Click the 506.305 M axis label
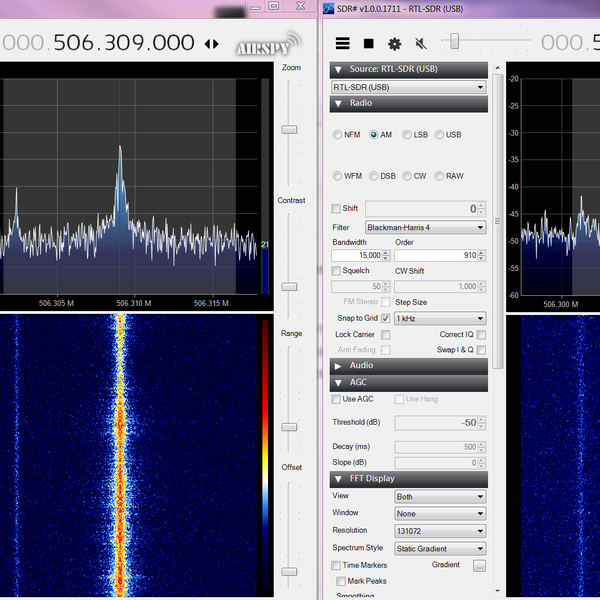Image resolution: width=600 pixels, height=600 pixels. 56,303
